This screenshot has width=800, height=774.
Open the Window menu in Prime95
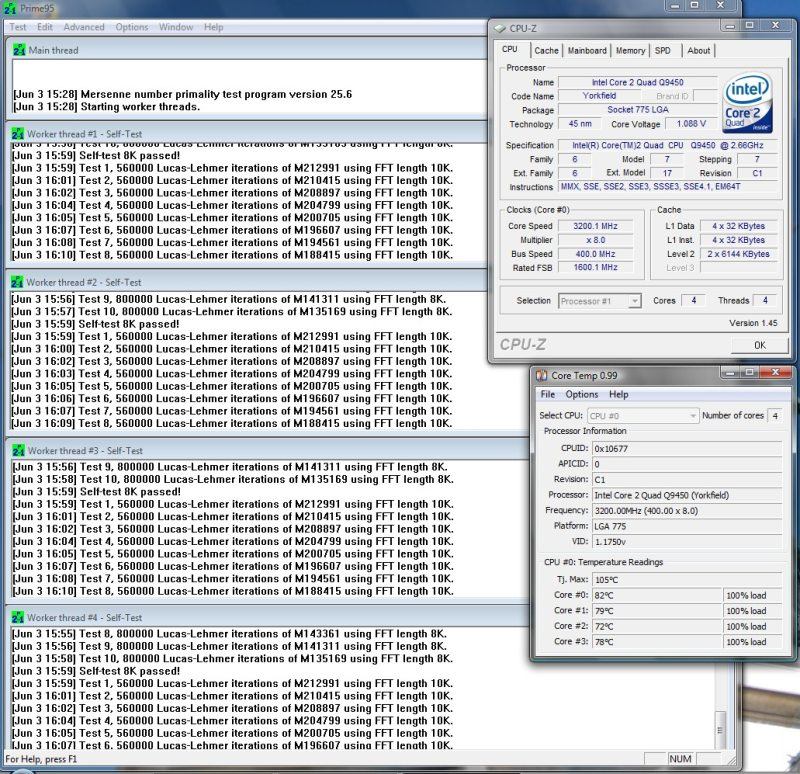point(176,27)
